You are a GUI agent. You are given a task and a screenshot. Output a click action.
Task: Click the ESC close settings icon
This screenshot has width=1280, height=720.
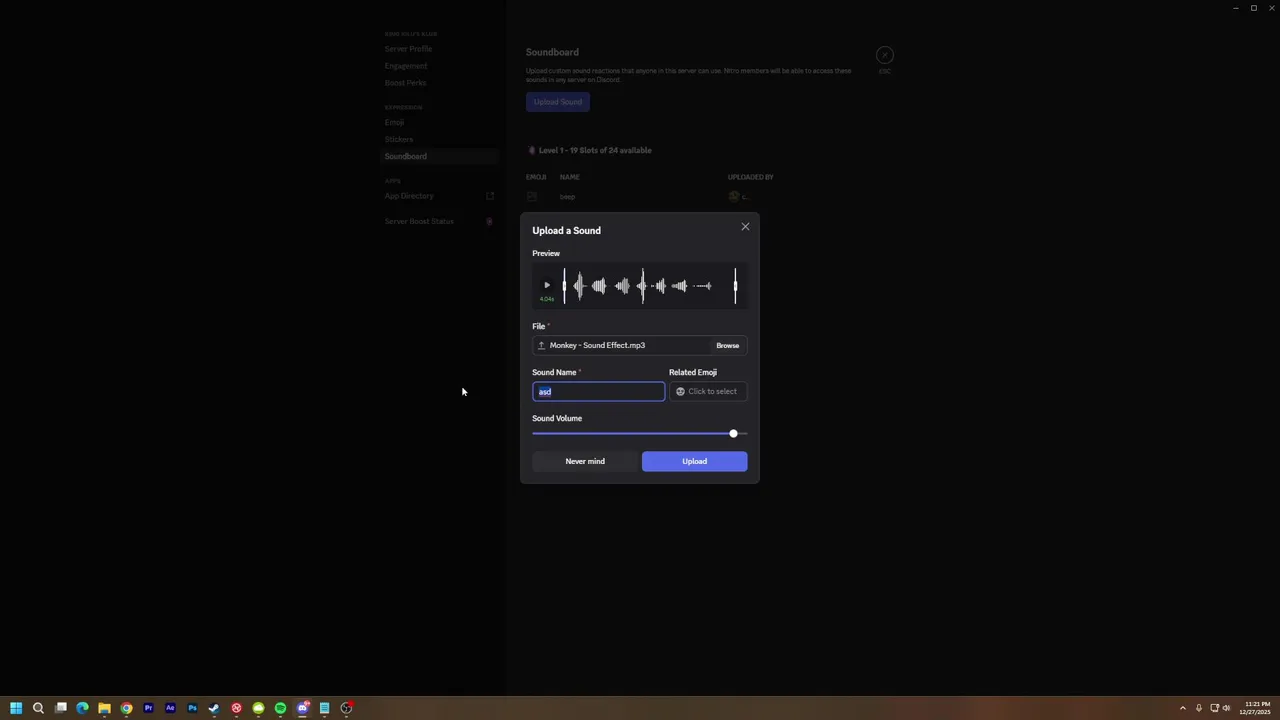[x=884, y=55]
